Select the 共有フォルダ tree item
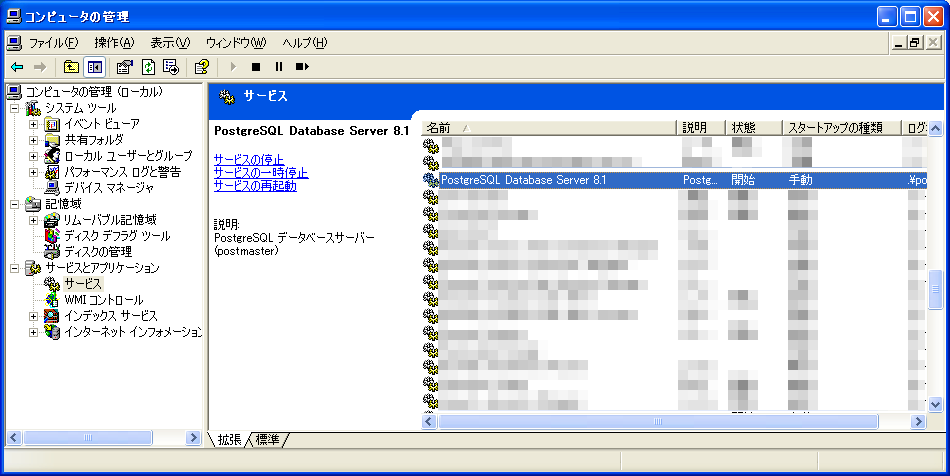This screenshot has height=476, width=950. [x=94, y=140]
